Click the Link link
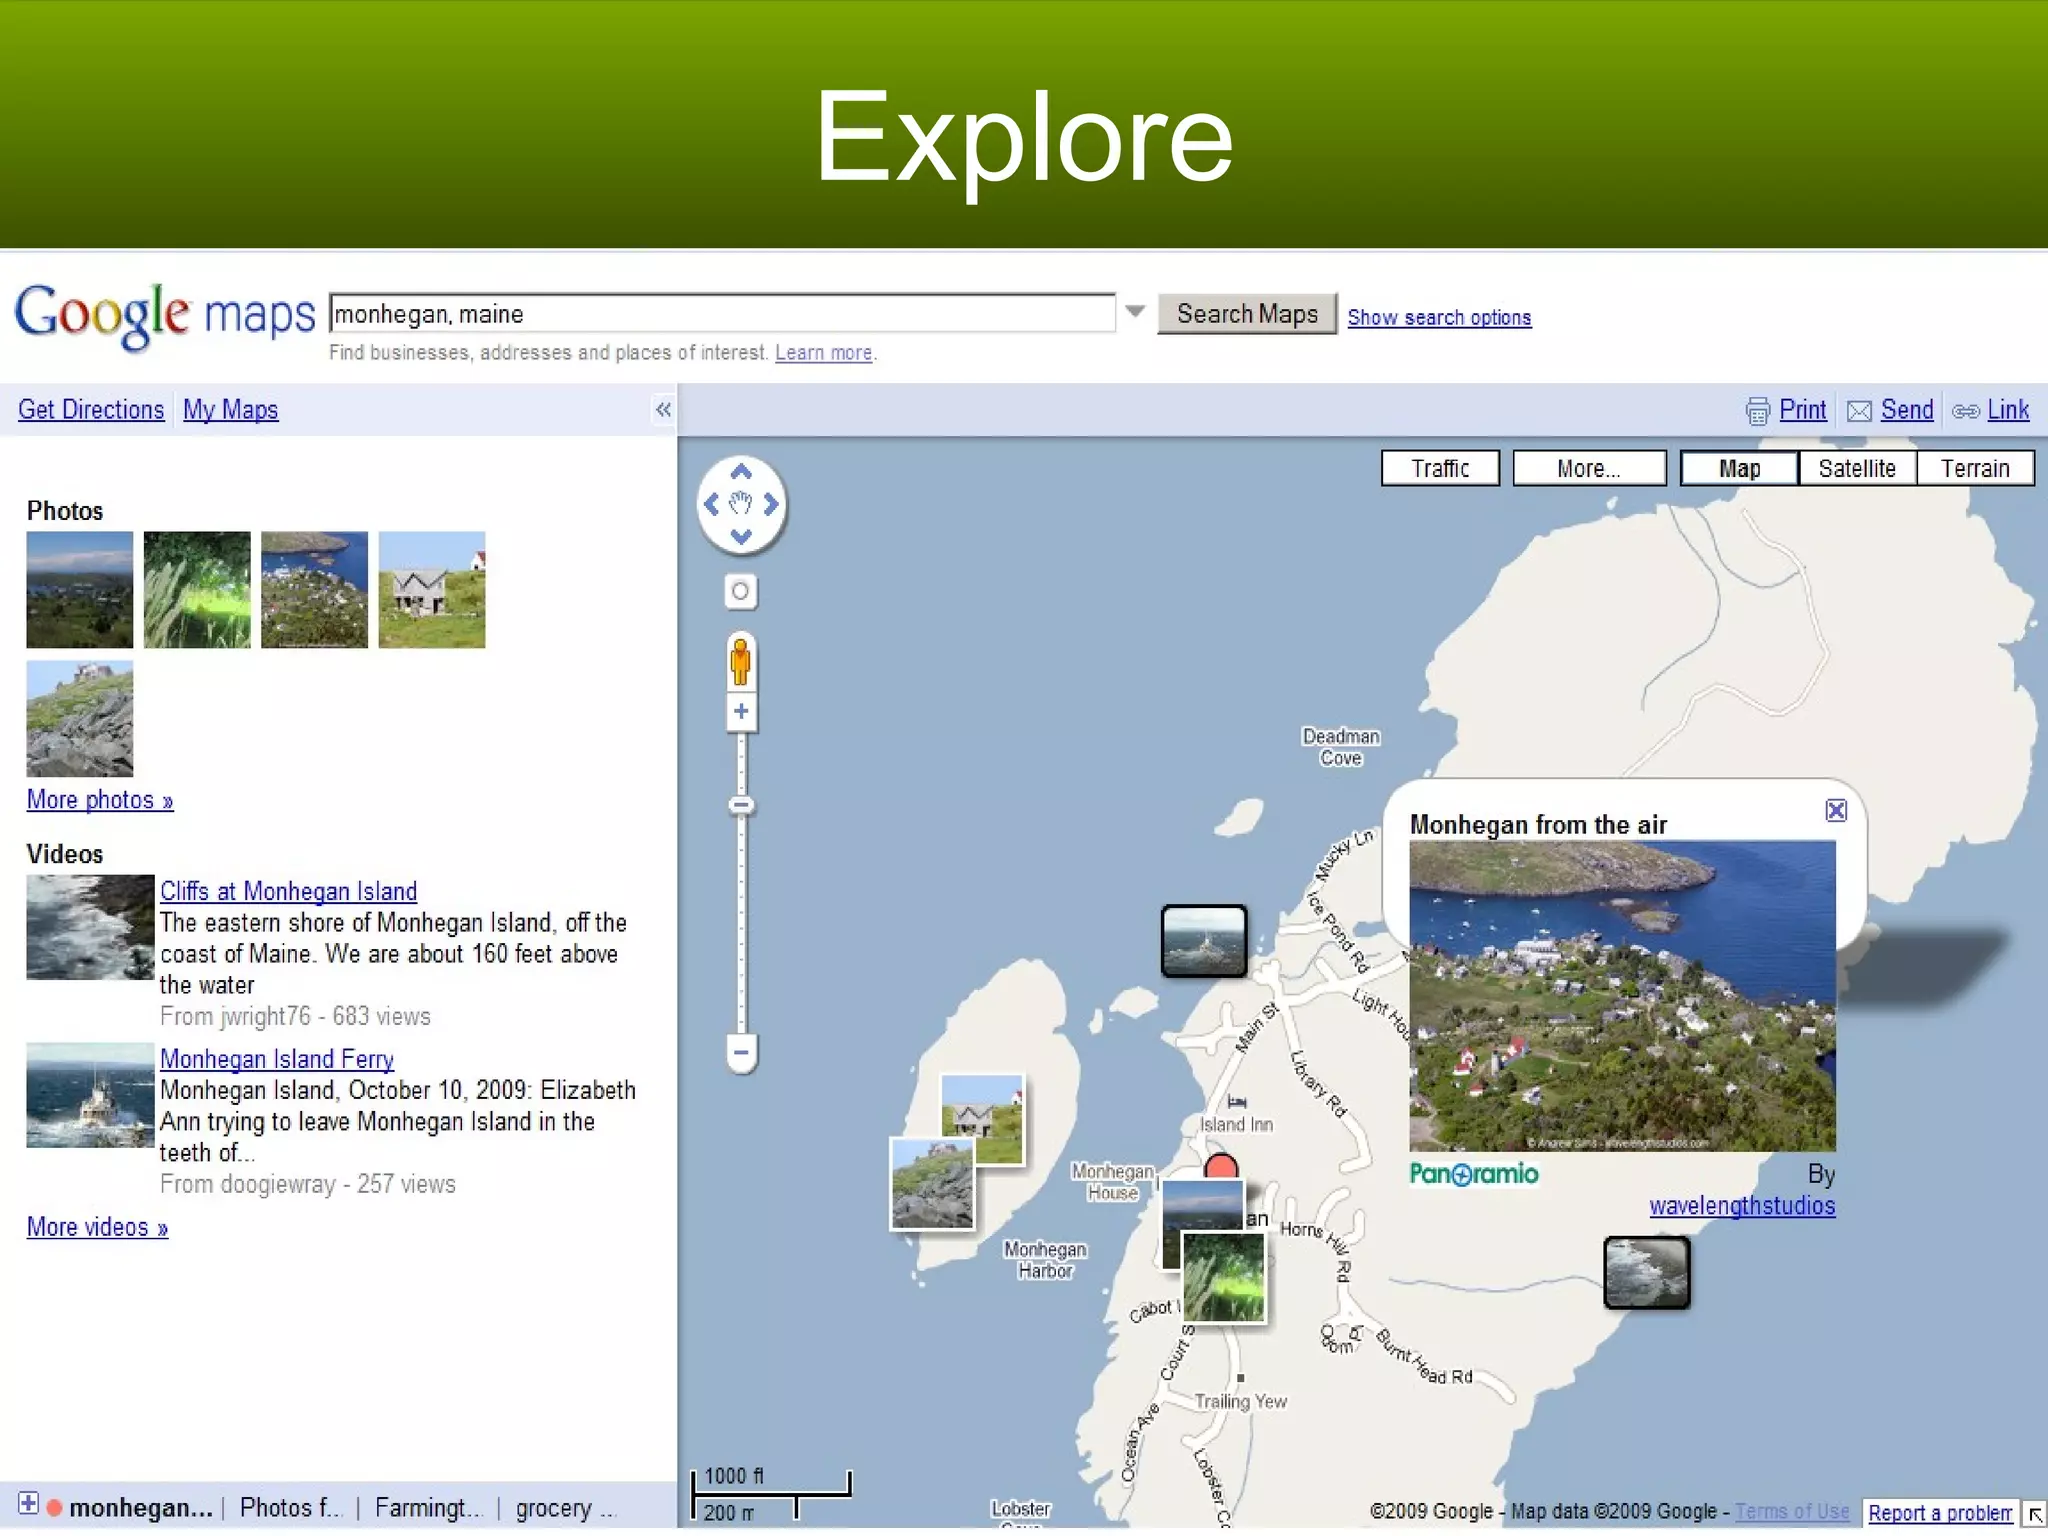This screenshot has width=2048, height=1536. tap(2008, 410)
